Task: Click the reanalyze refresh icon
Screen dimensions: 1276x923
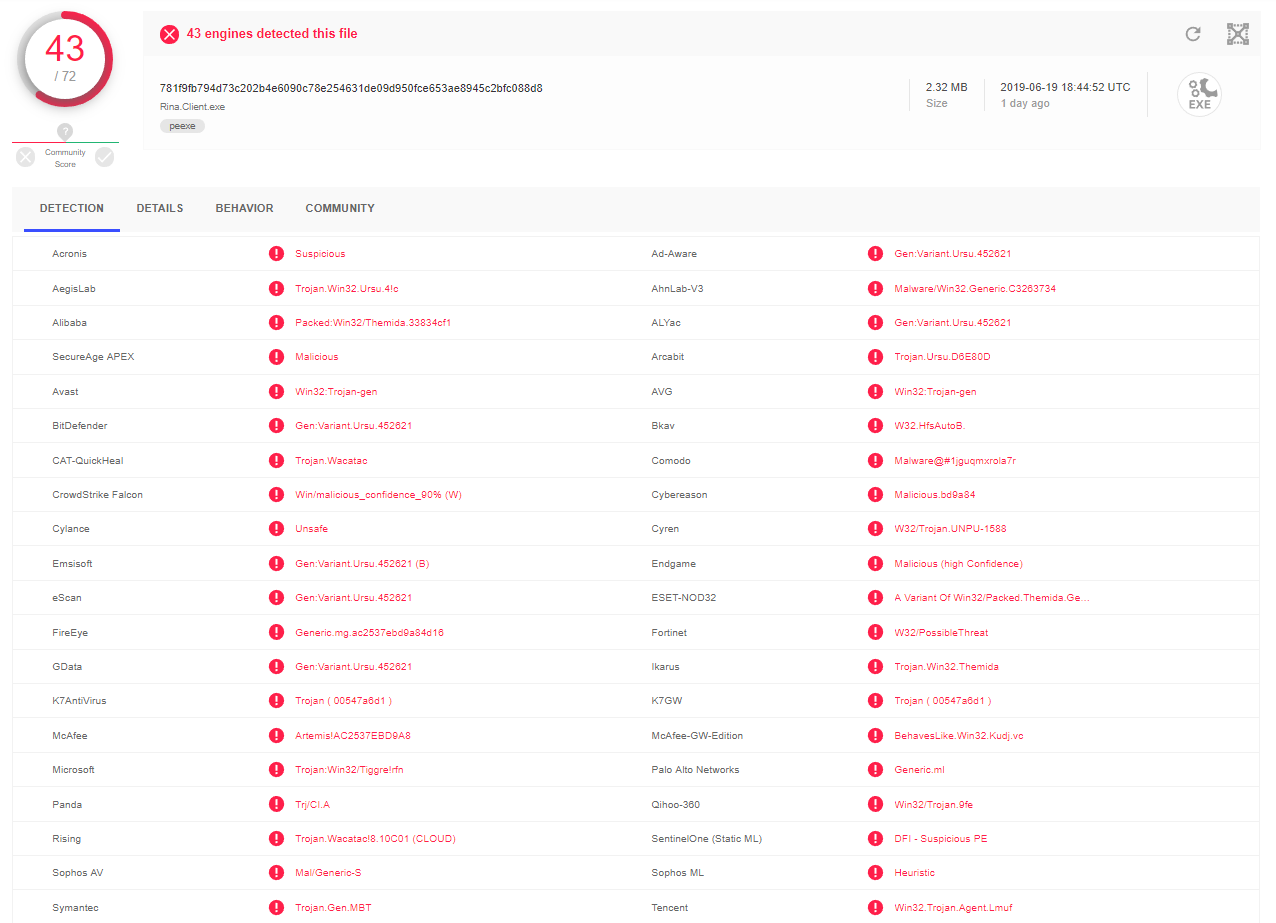Action: pos(1192,34)
